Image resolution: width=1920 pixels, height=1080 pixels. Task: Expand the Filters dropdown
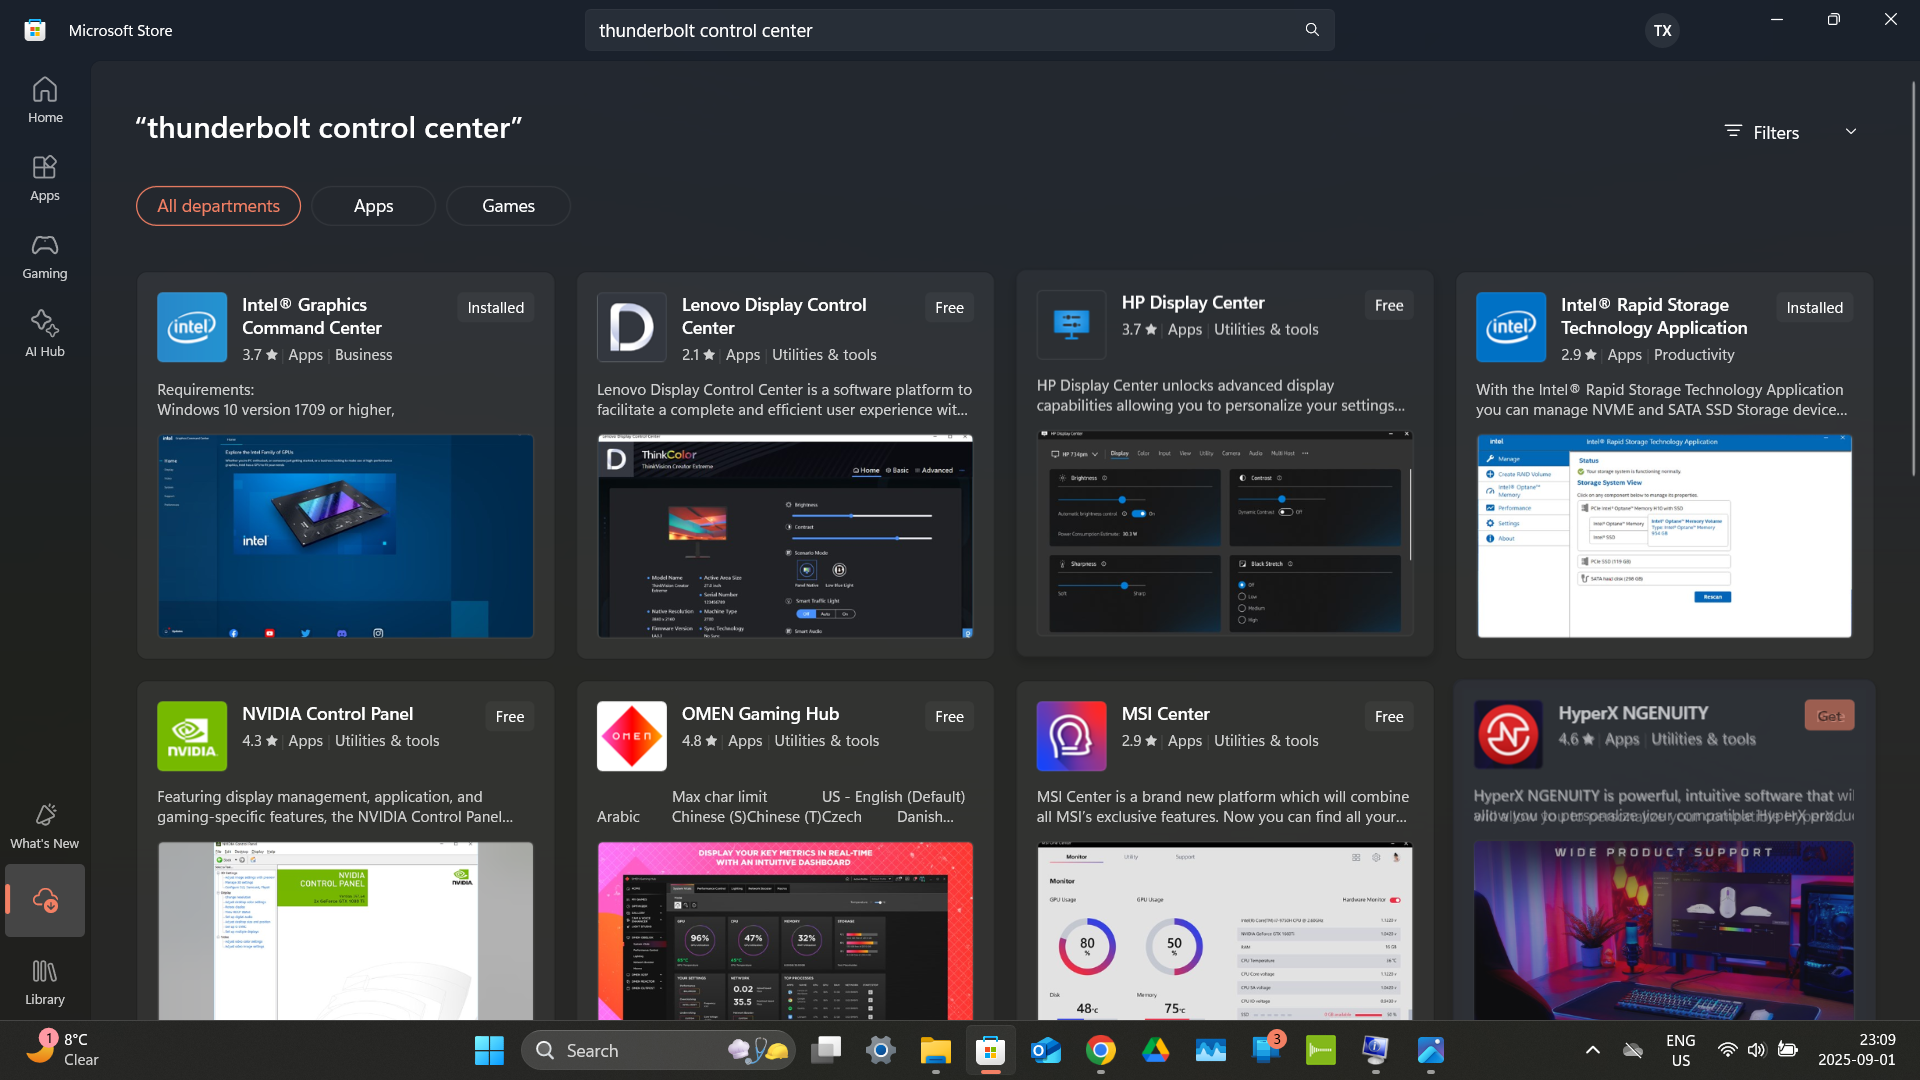point(1790,132)
